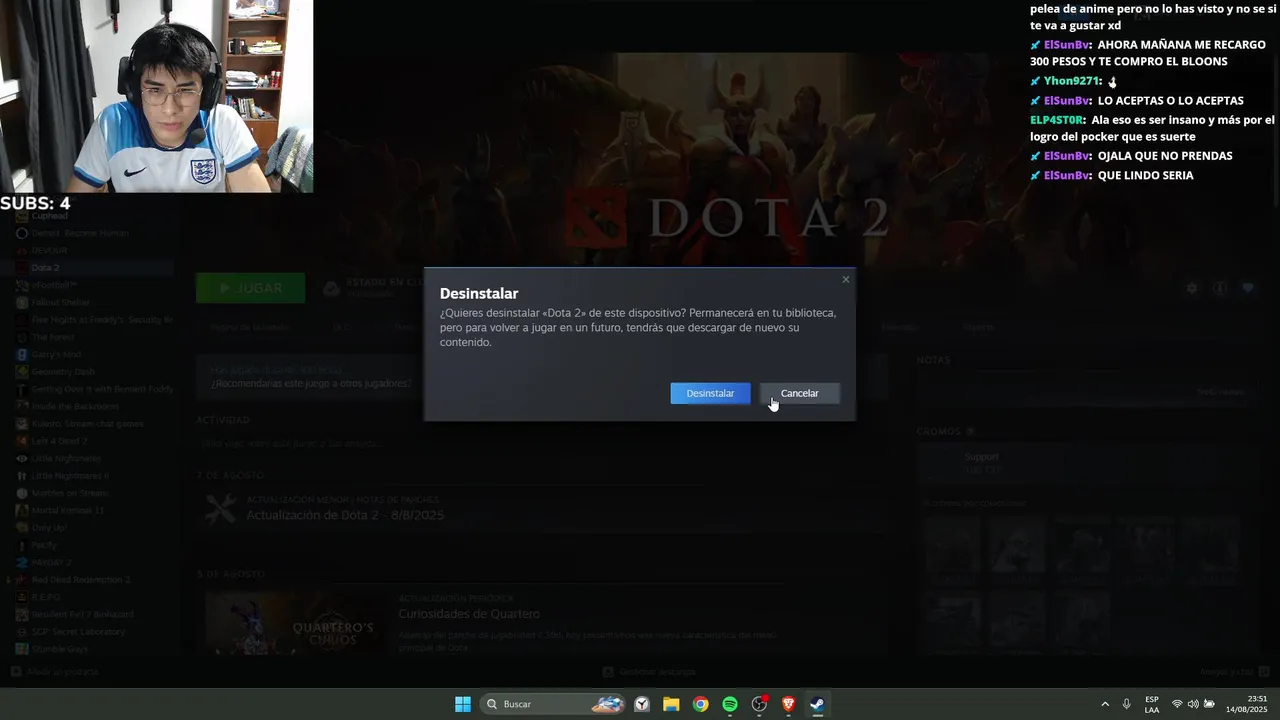Select R.E.P.O. in the library

pyautogui.click(x=46, y=597)
